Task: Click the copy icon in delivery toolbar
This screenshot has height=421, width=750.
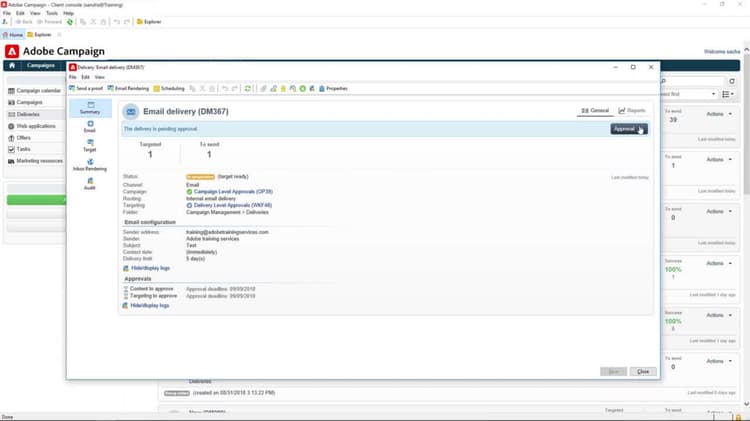Action: point(192,89)
